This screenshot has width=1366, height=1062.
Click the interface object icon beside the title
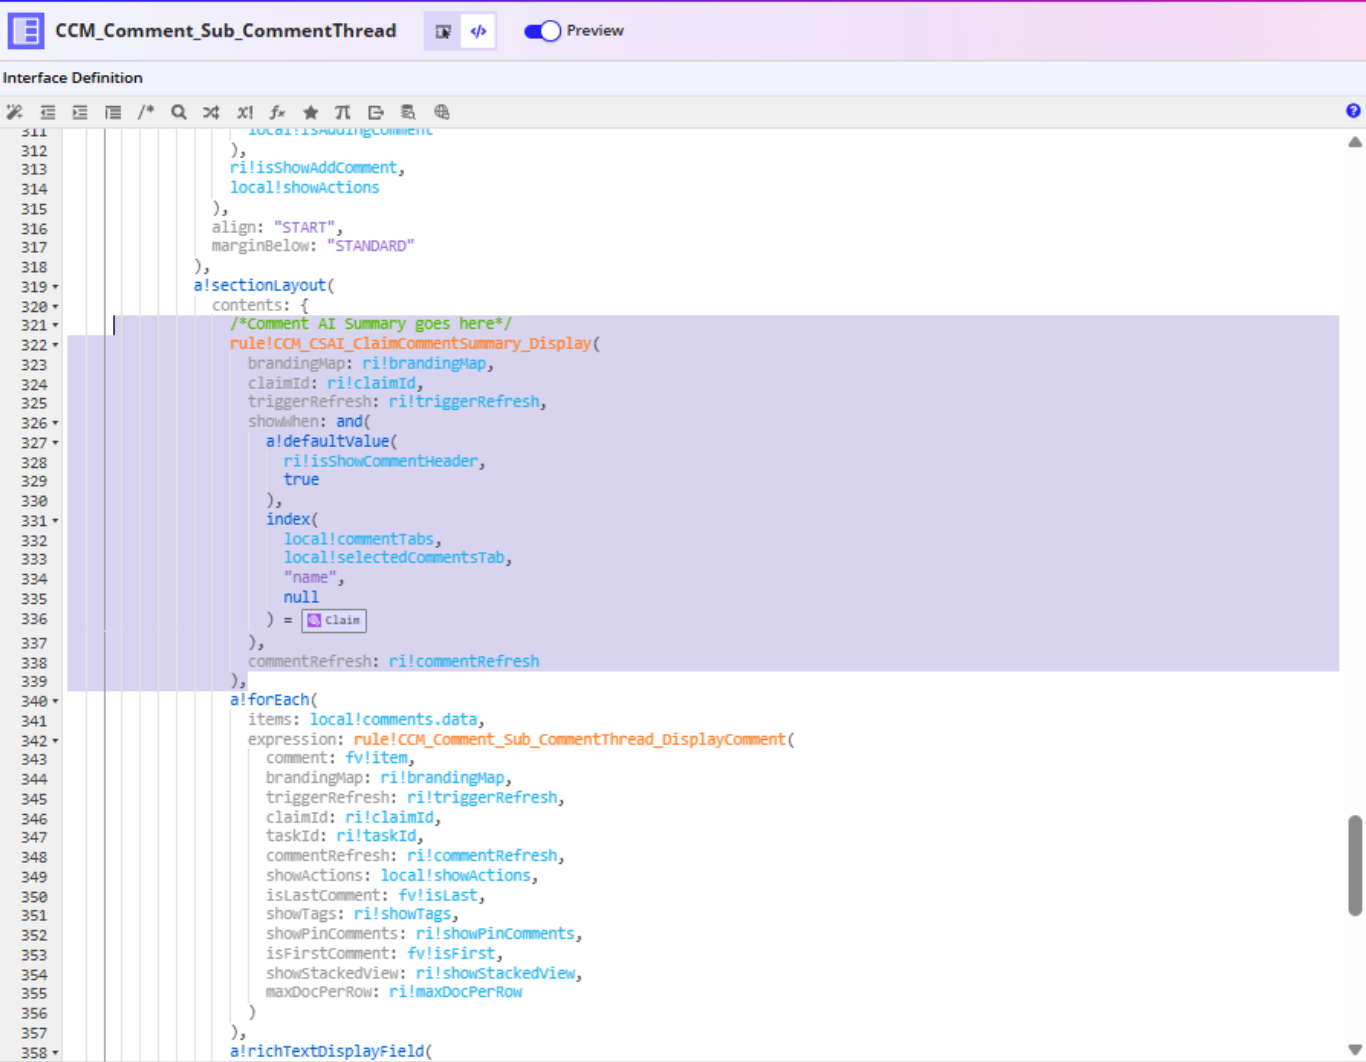pos(26,31)
